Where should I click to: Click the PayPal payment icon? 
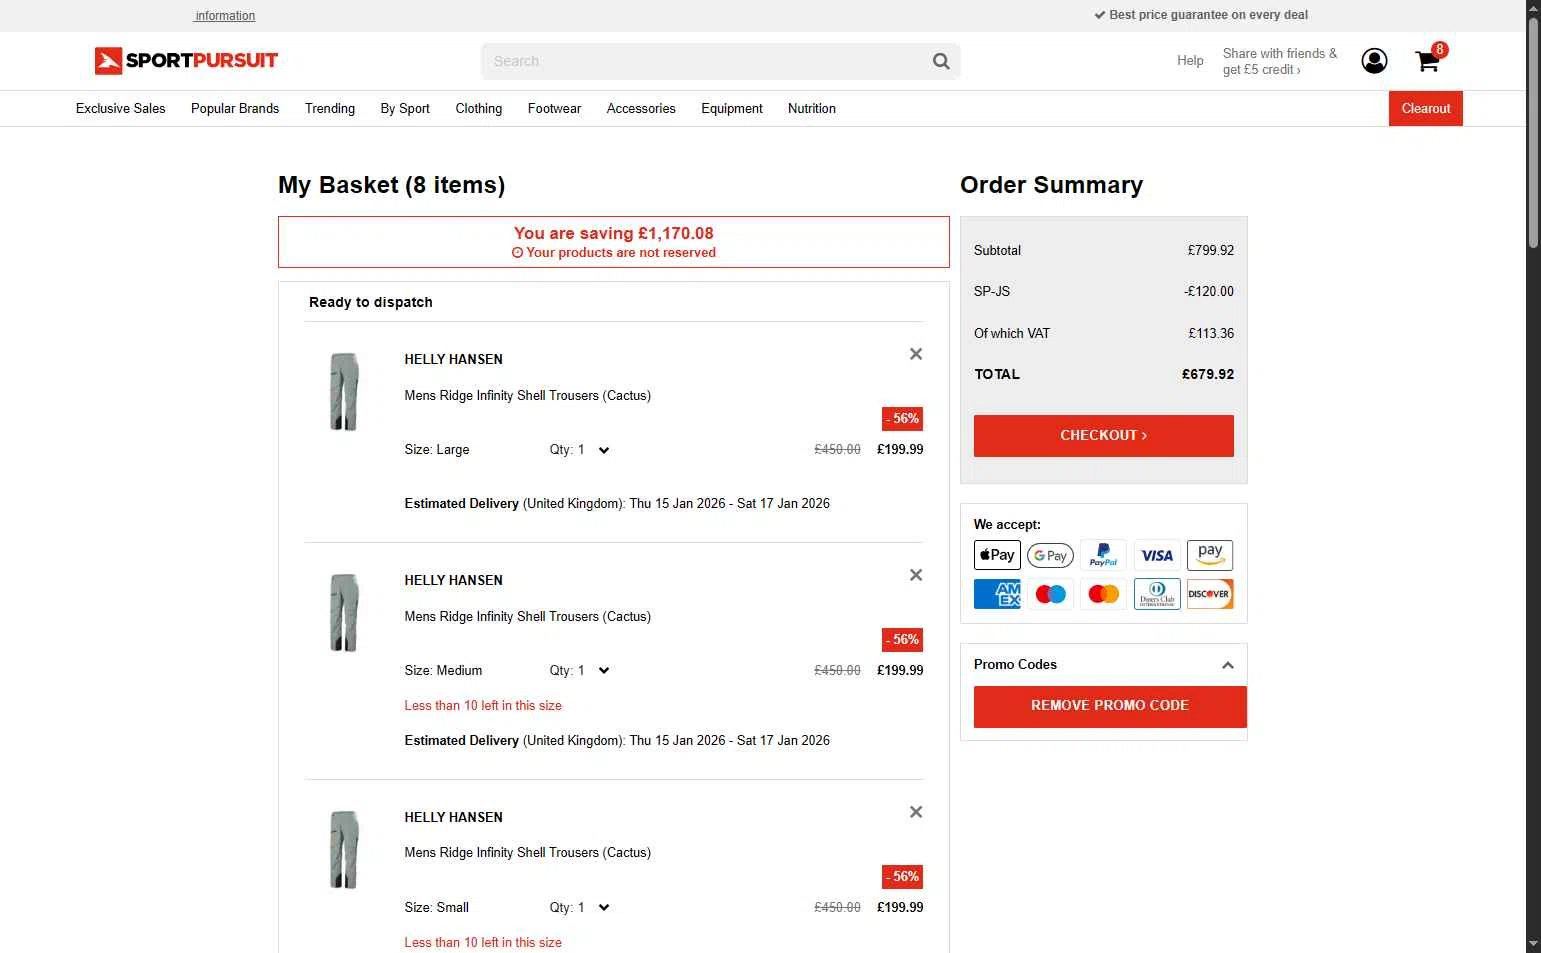coord(1104,555)
